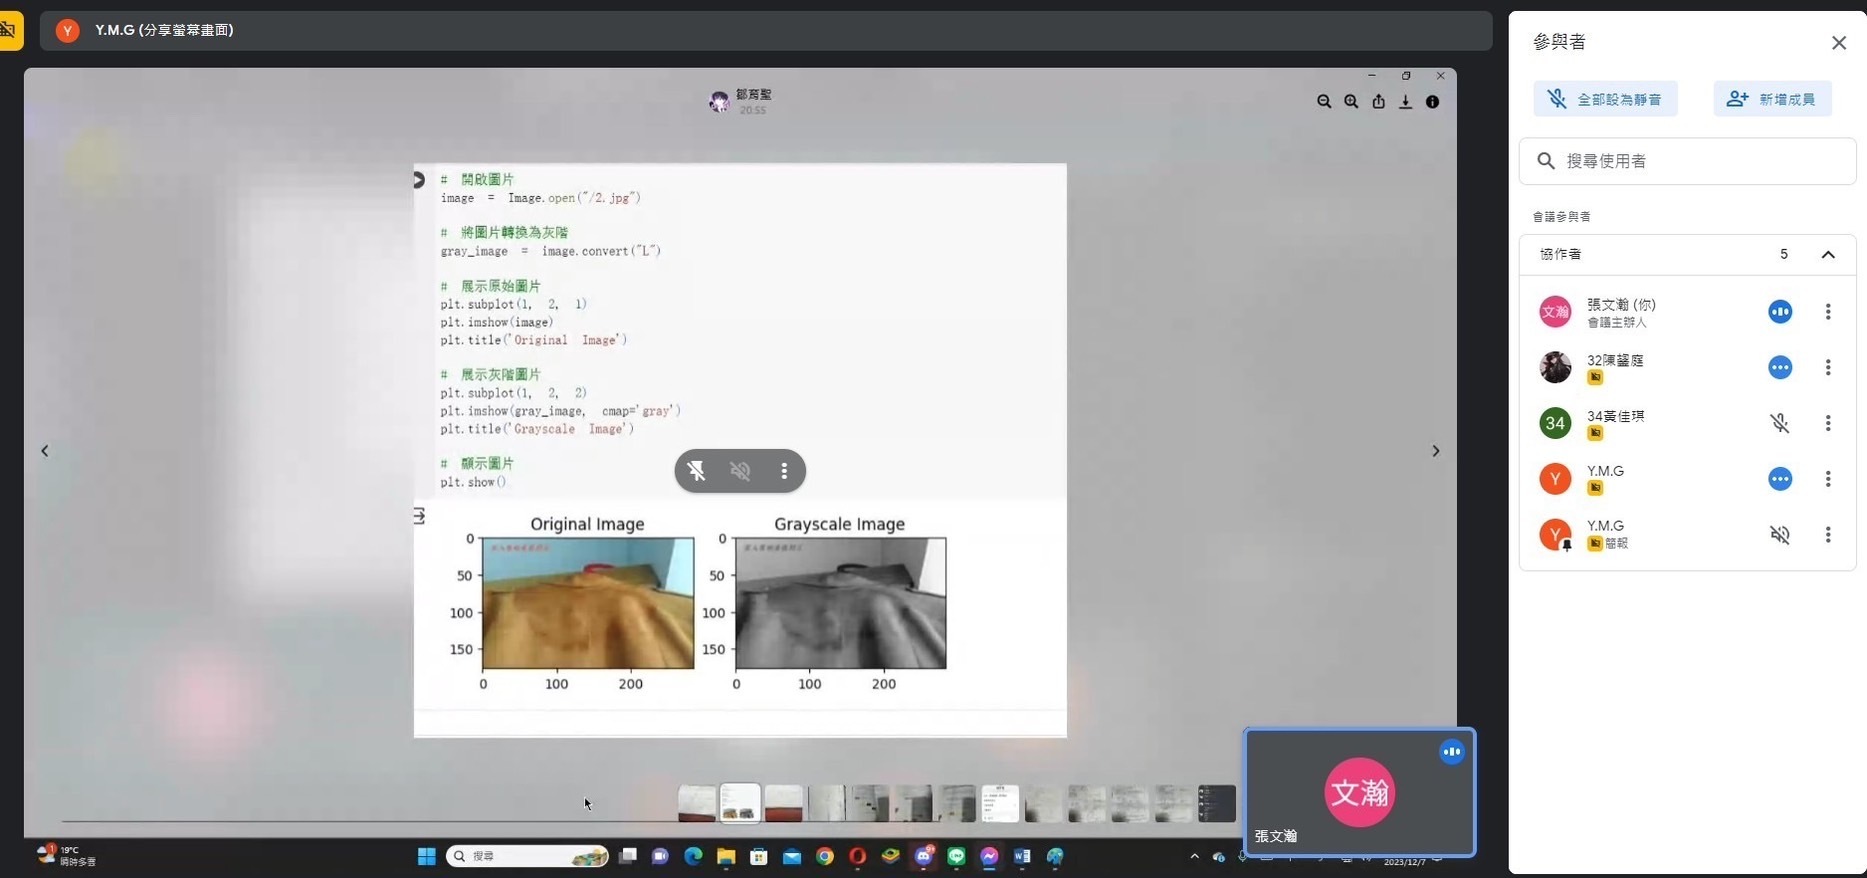Click the share icon in the image viewer
This screenshot has width=1867, height=878.
1378,101
